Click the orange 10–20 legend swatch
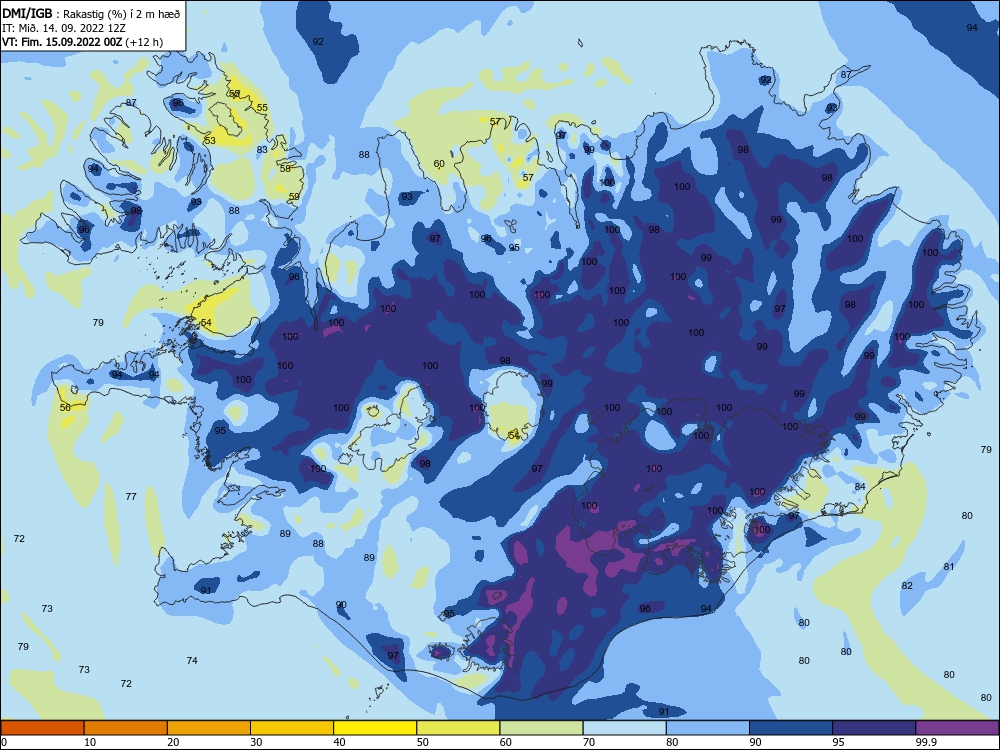This screenshot has height=750, width=1000. (x=126, y=728)
